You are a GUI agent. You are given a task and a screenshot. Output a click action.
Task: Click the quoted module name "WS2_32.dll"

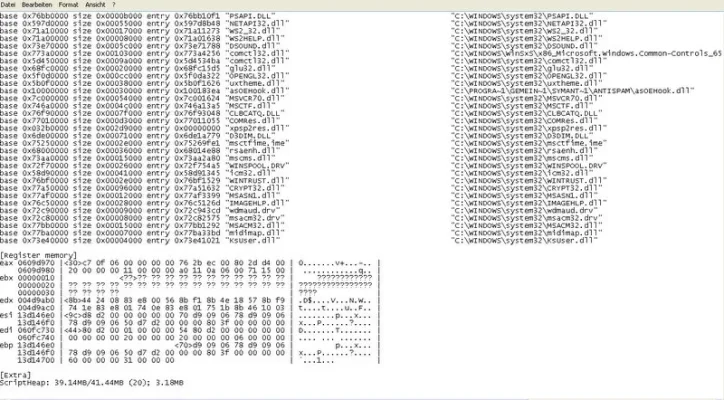253,31
